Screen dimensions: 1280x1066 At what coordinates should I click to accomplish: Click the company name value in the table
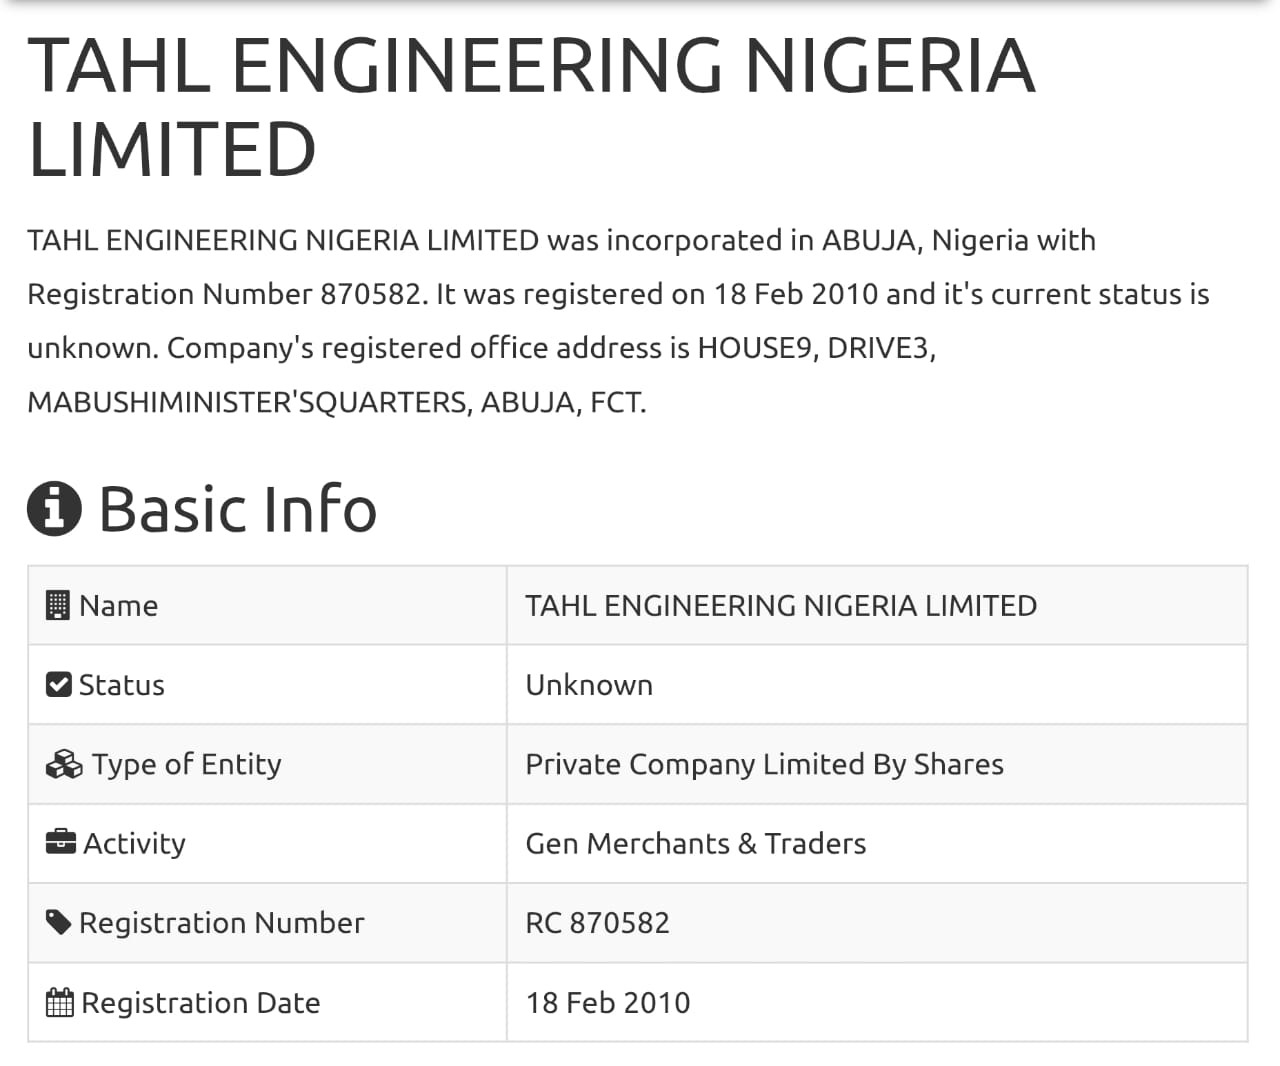click(x=781, y=605)
